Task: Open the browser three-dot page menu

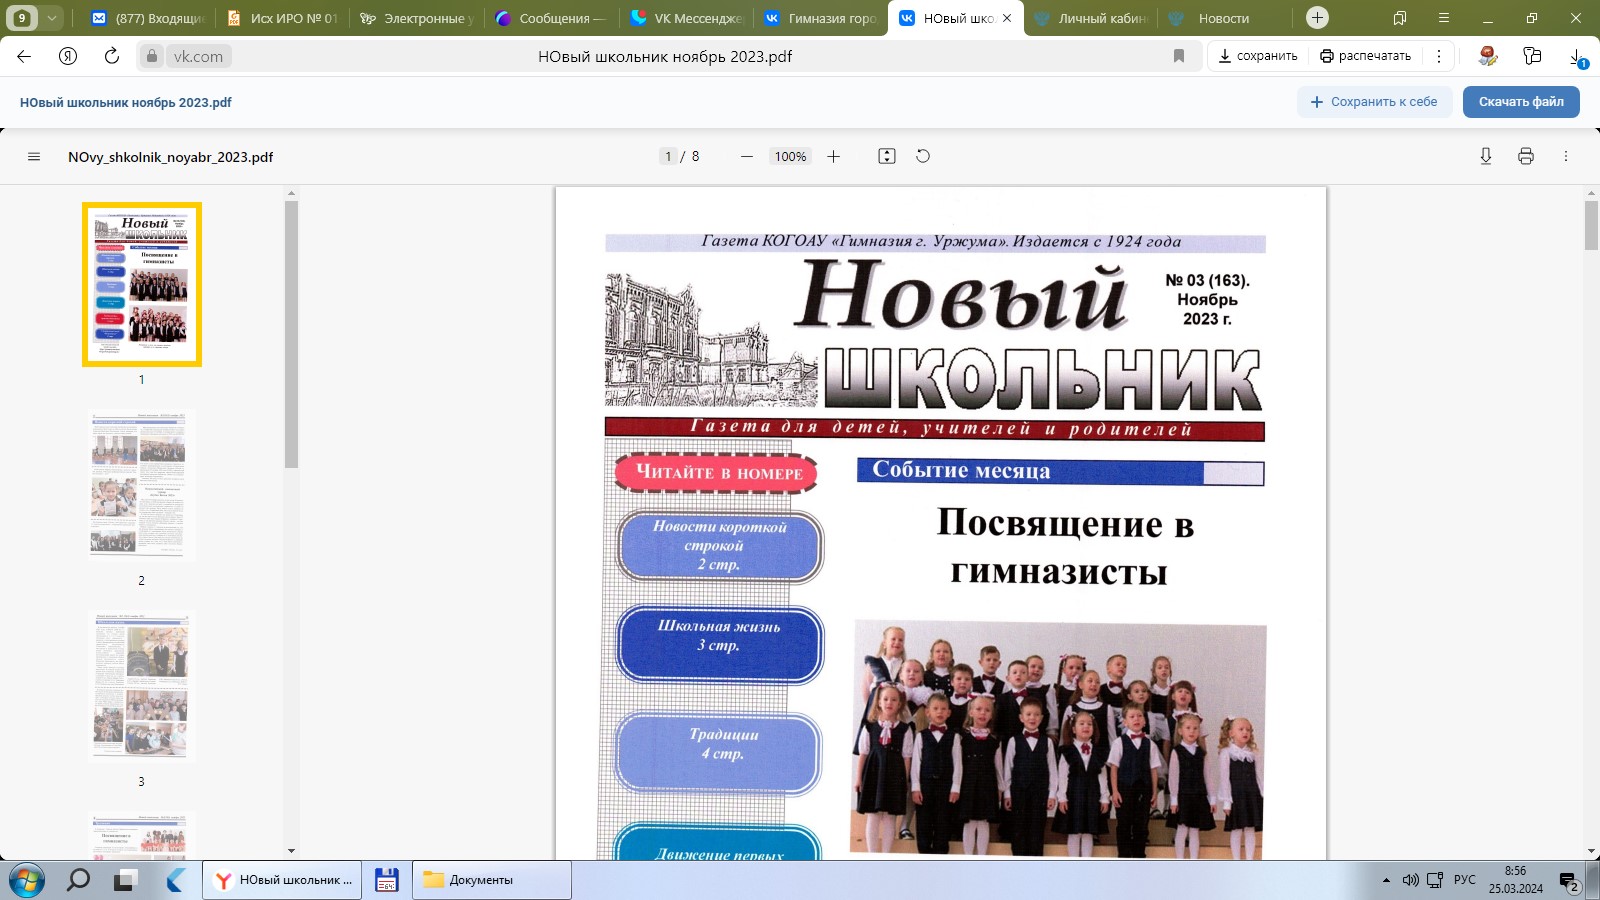Action: (1439, 56)
